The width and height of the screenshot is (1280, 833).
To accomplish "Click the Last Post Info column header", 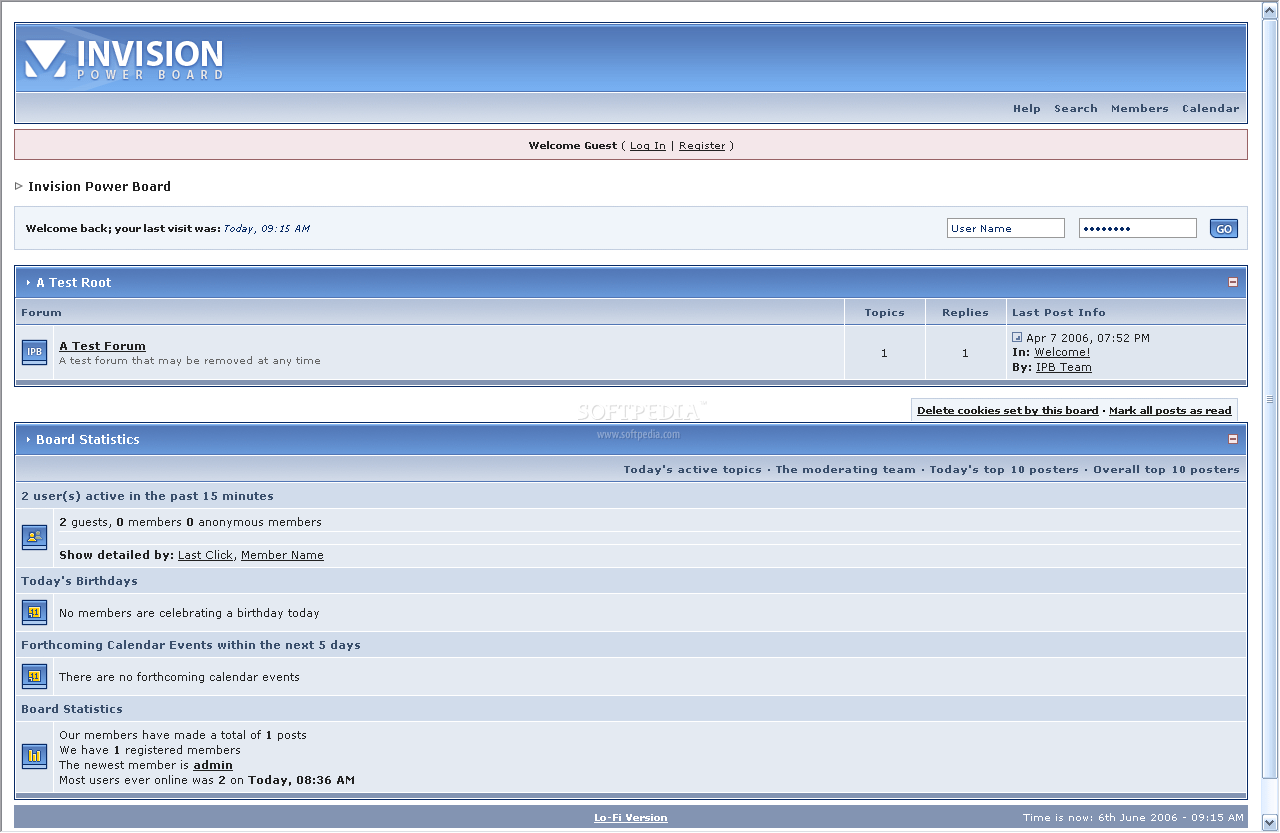I will pos(1126,312).
